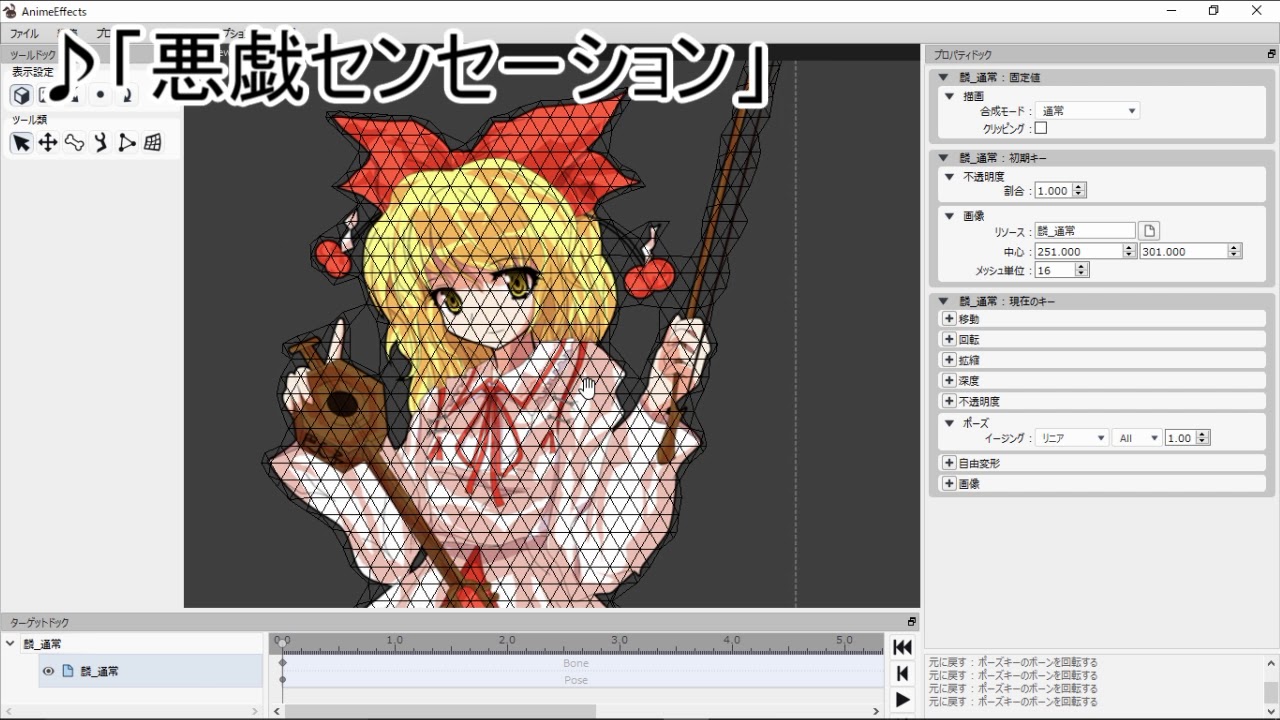Click the 中心 Y value stepper

click(x=1235, y=252)
